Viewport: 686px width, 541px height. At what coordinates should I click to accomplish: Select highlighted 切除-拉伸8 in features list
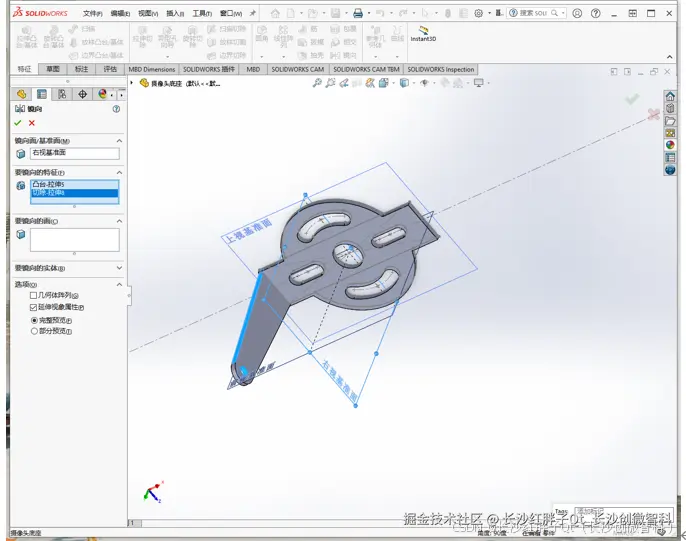click(x=74, y=193)
